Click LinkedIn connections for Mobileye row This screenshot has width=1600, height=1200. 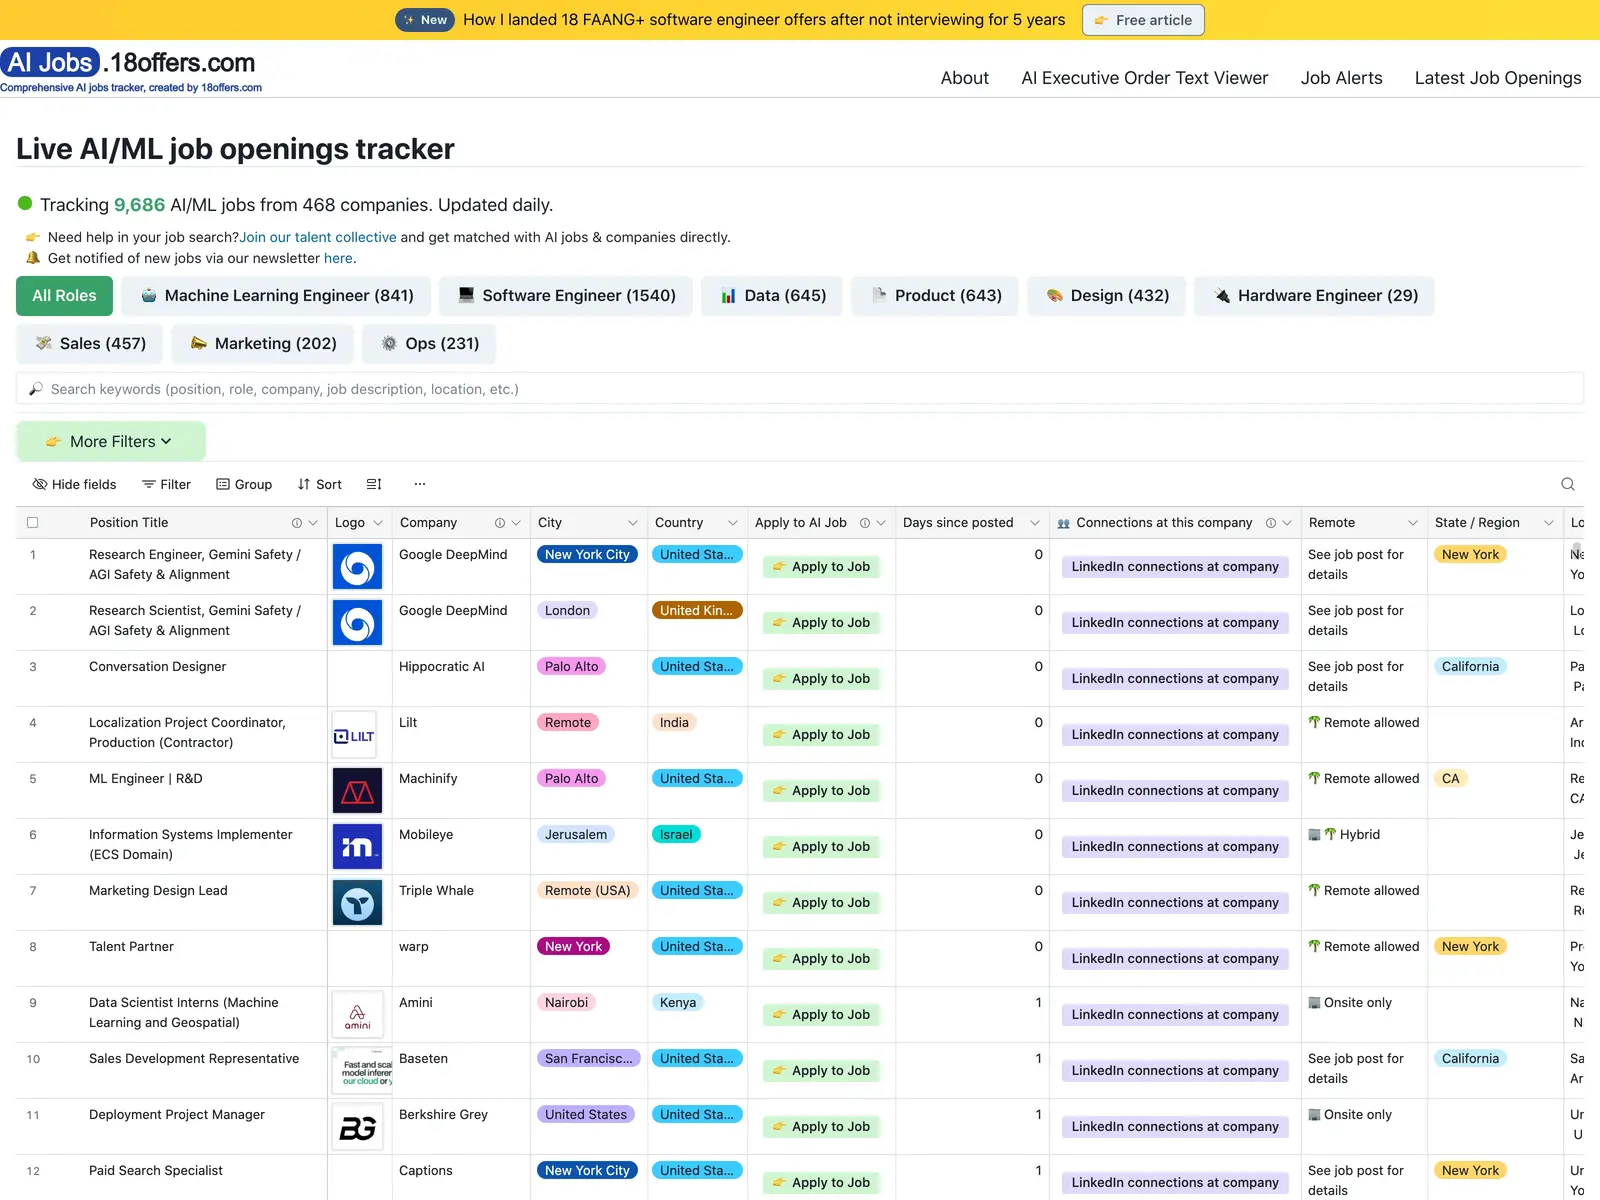pyautogui.click(x=1175, y=847)
